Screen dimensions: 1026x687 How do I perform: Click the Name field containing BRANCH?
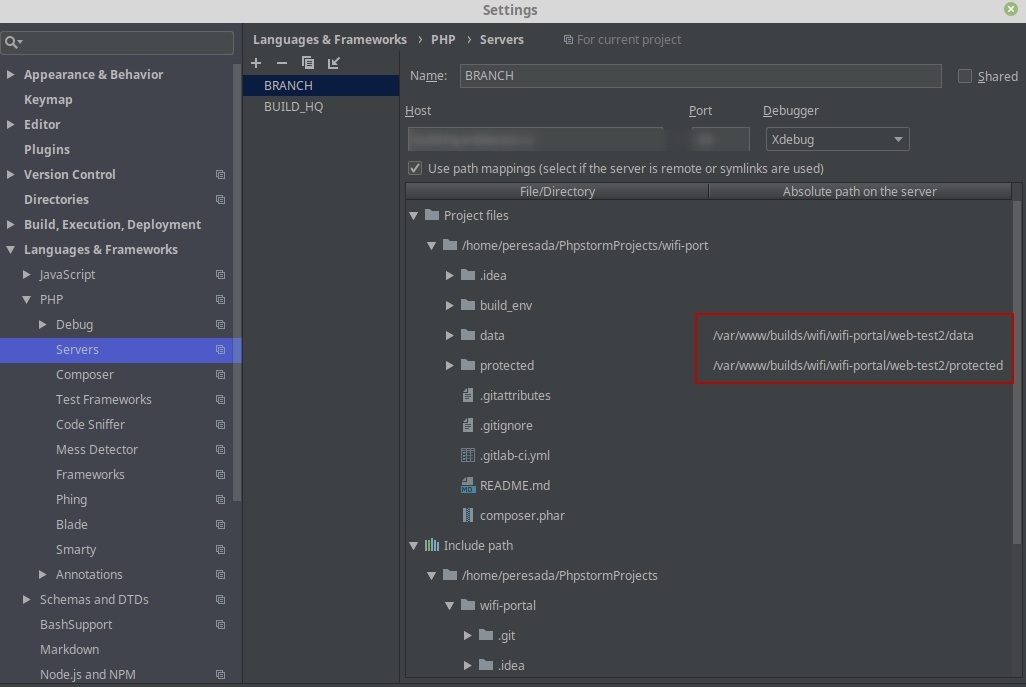[700, 76]
